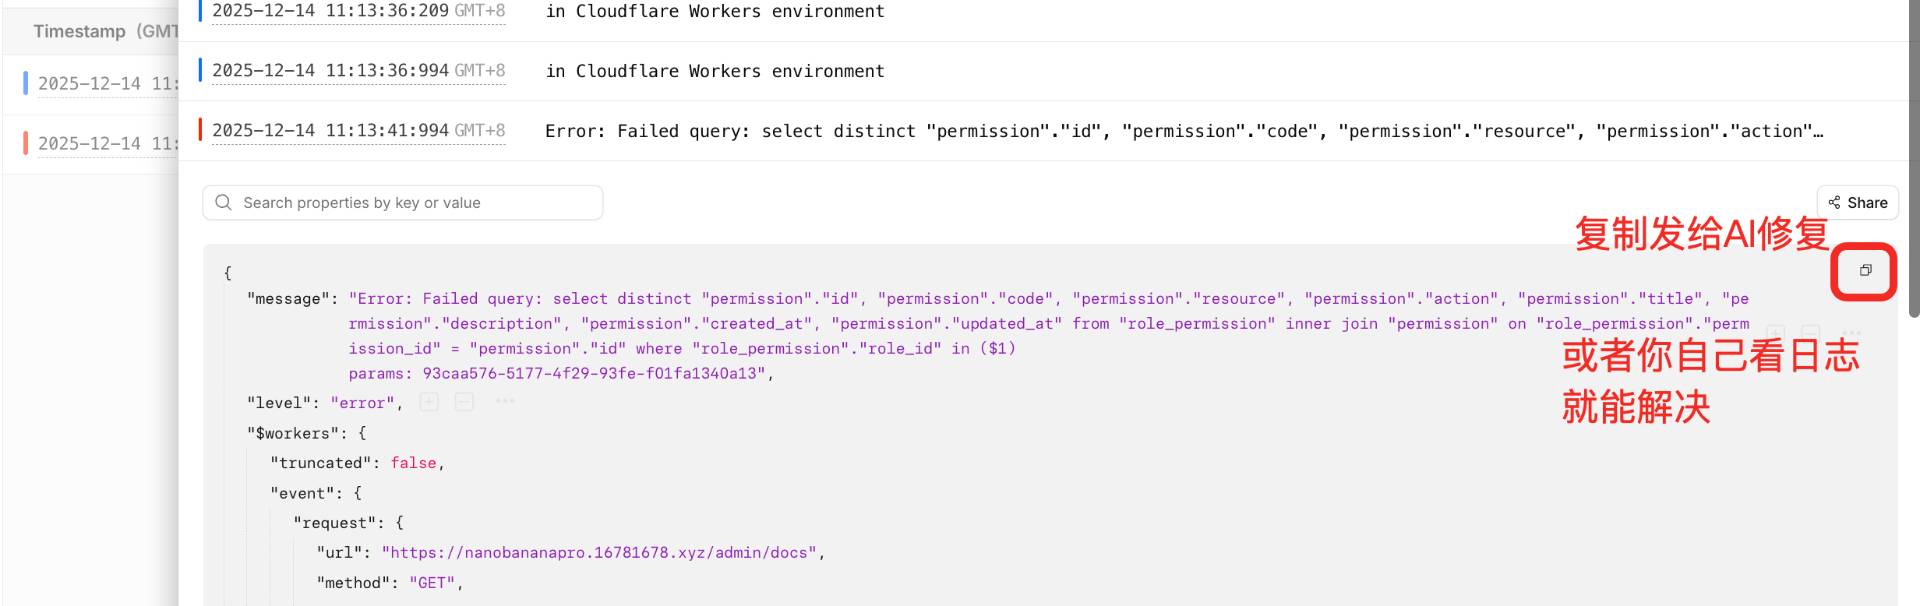Open the 11:13:36:994 log entry
Viewport: 1920px width, 606px height.
tap(1000, 71)
